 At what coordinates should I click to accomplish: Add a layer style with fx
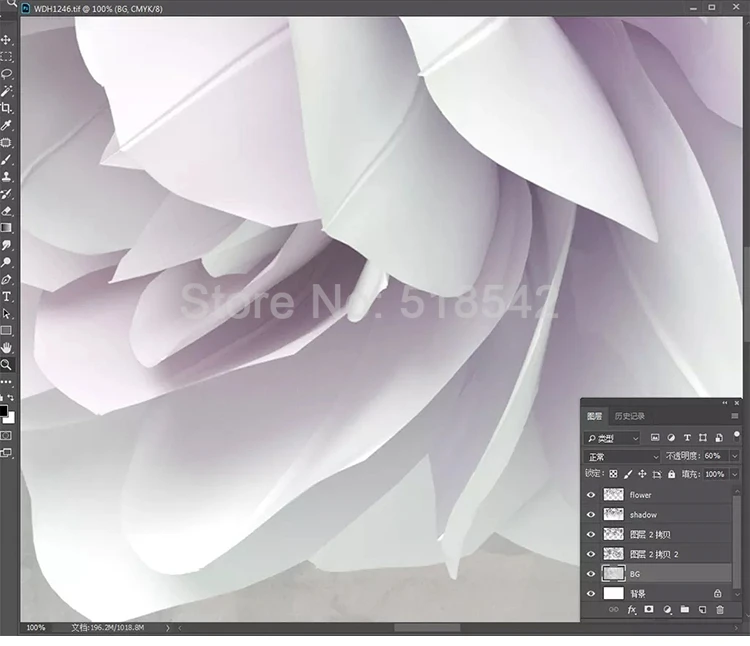(x=632, y=610)
